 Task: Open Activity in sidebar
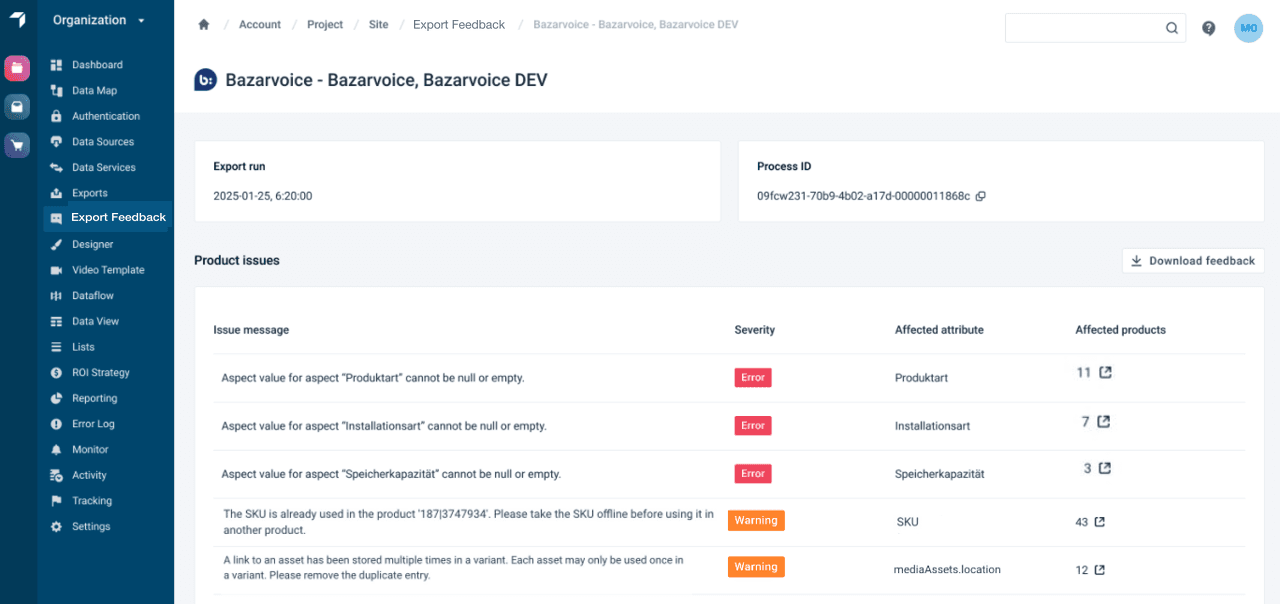[x=89, y=475]
